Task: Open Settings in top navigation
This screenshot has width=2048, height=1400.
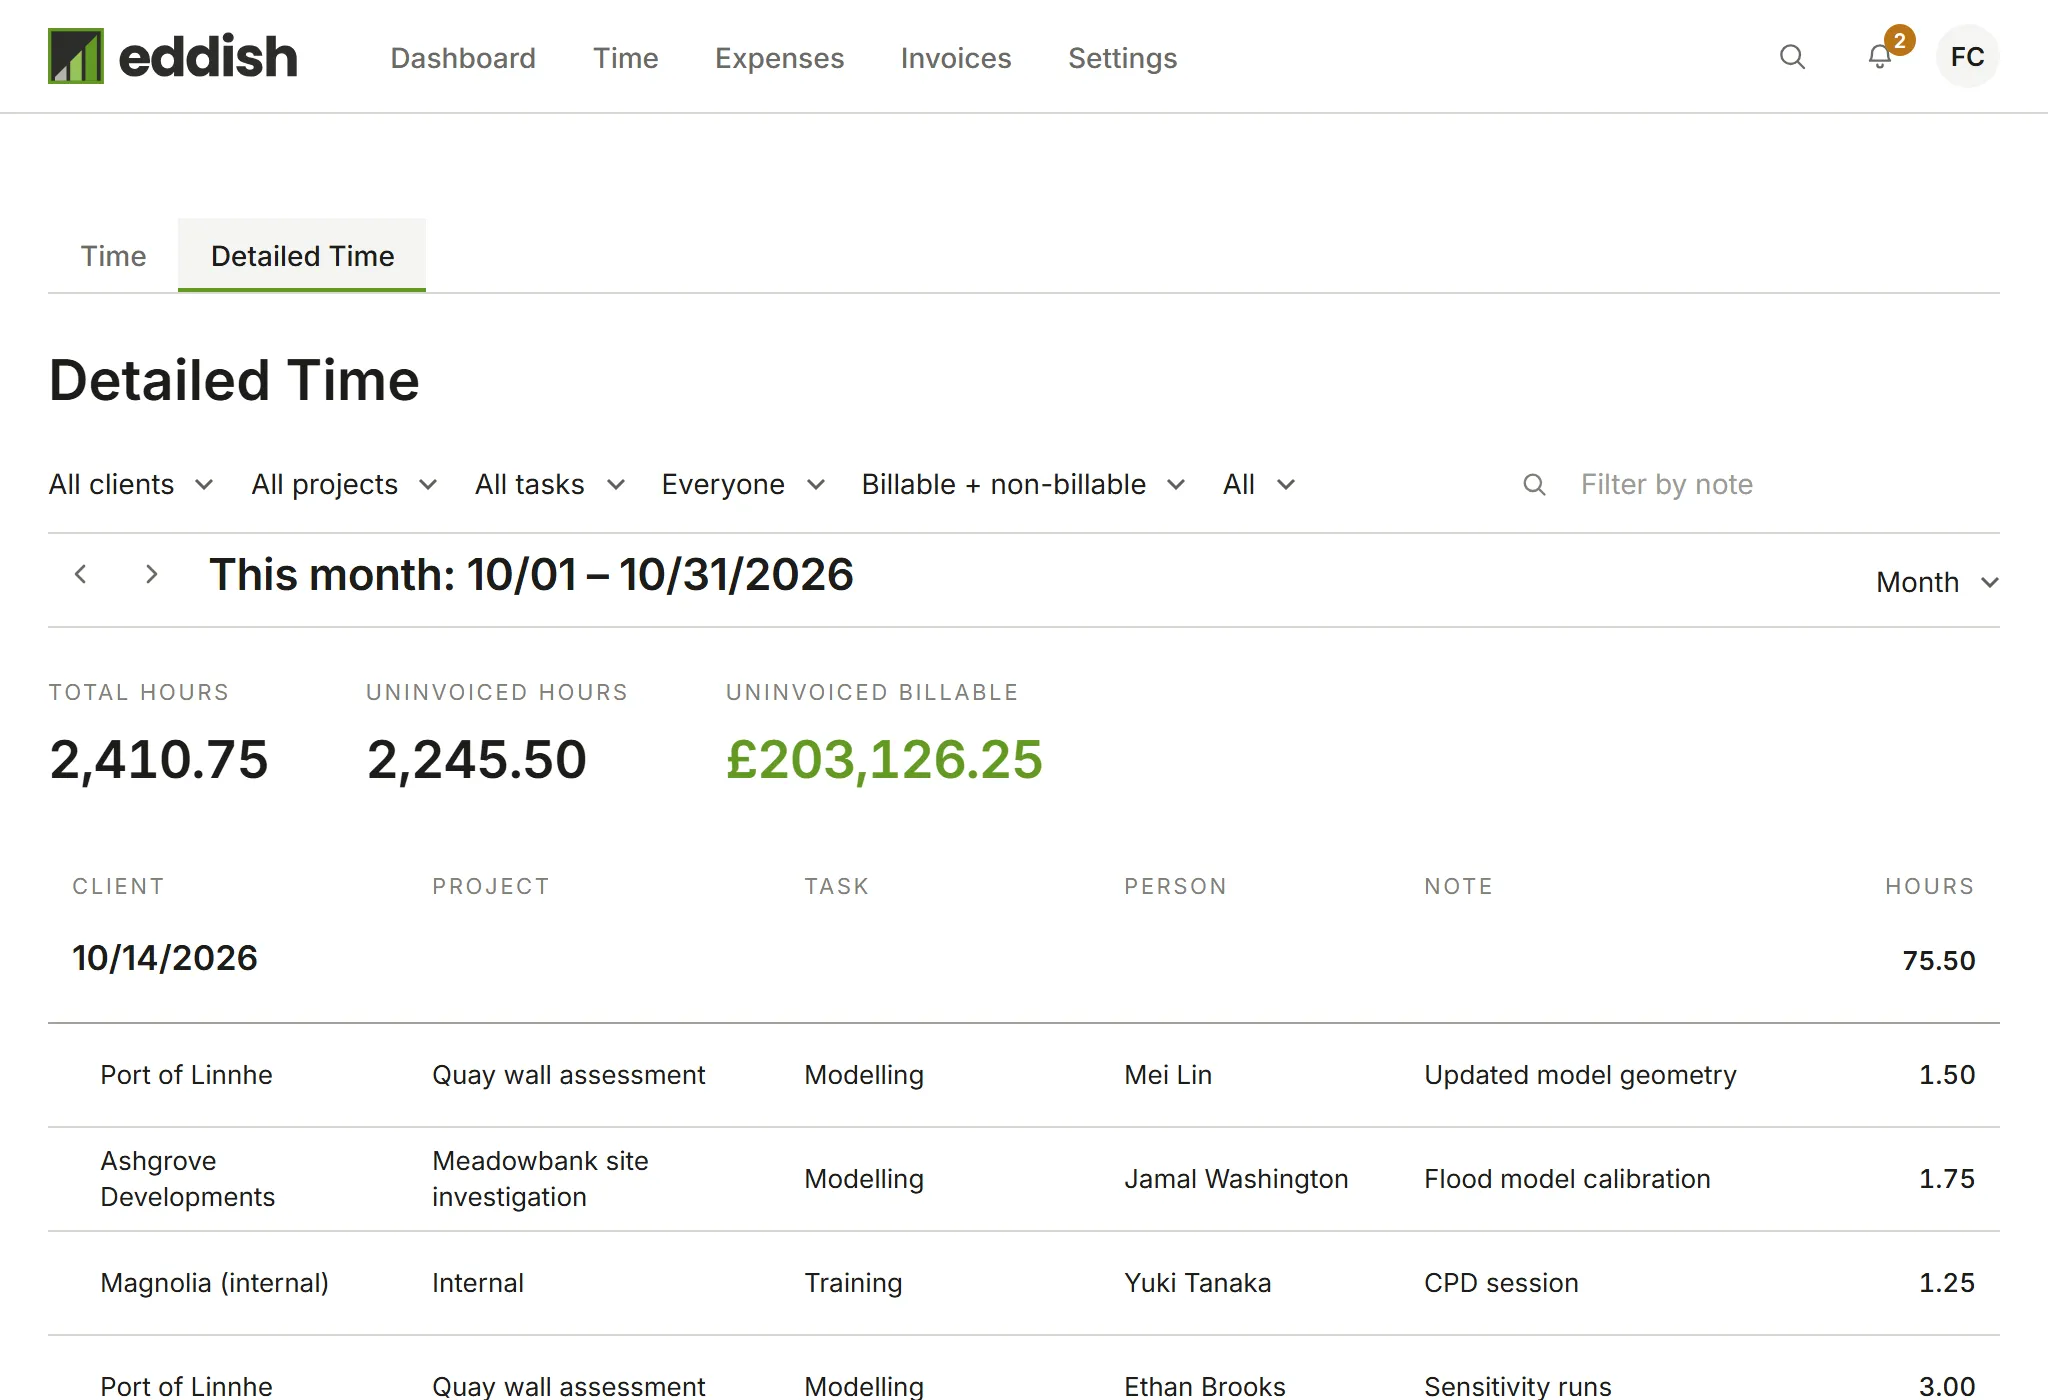Action: (x=1122, y=58)
